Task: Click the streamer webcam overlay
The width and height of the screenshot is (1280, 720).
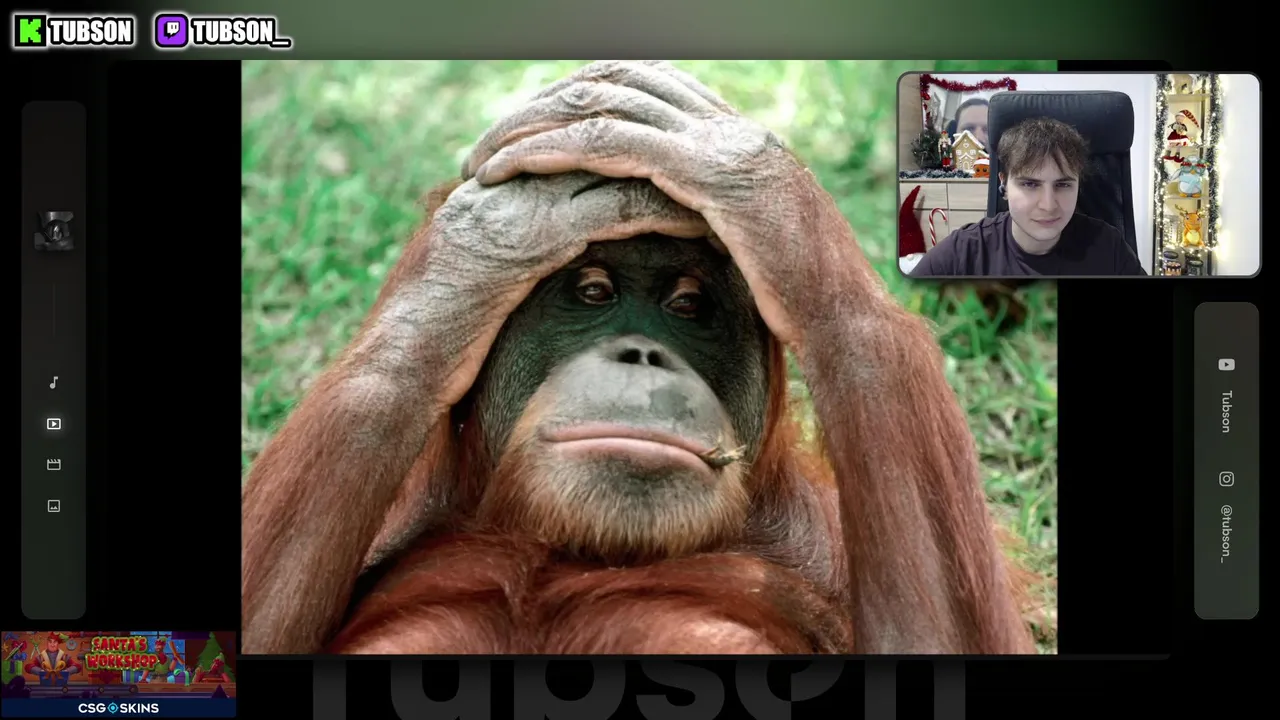Action: [1079, 174]
